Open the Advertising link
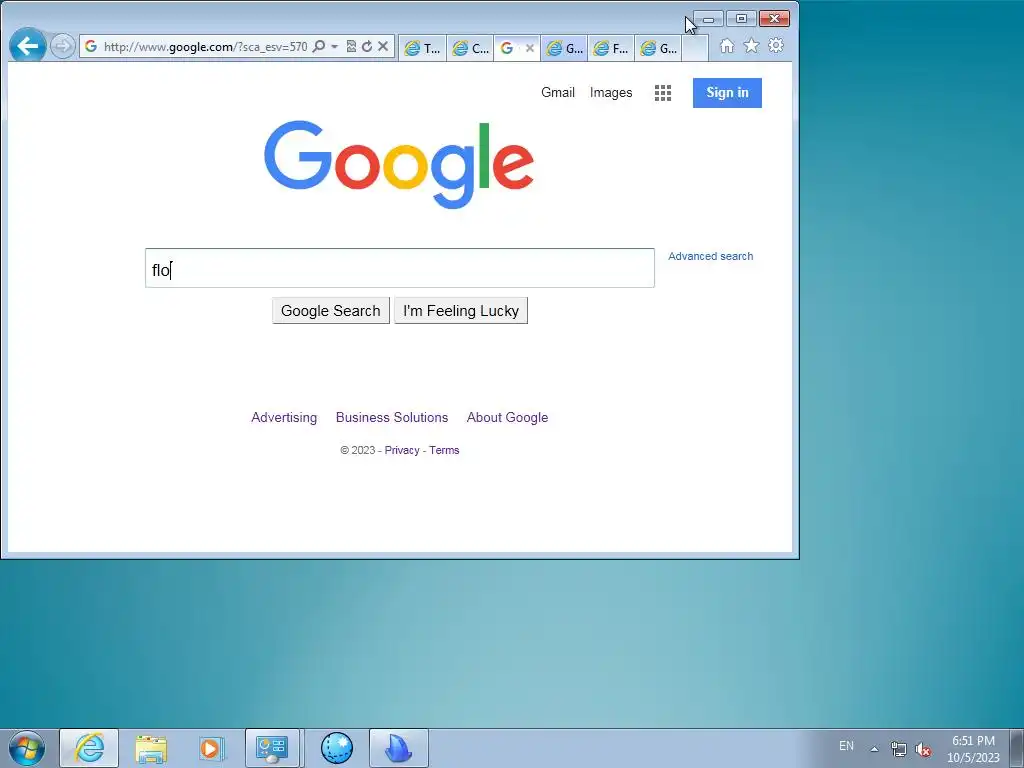The image size is (1024, 768). tap(284, 417)
